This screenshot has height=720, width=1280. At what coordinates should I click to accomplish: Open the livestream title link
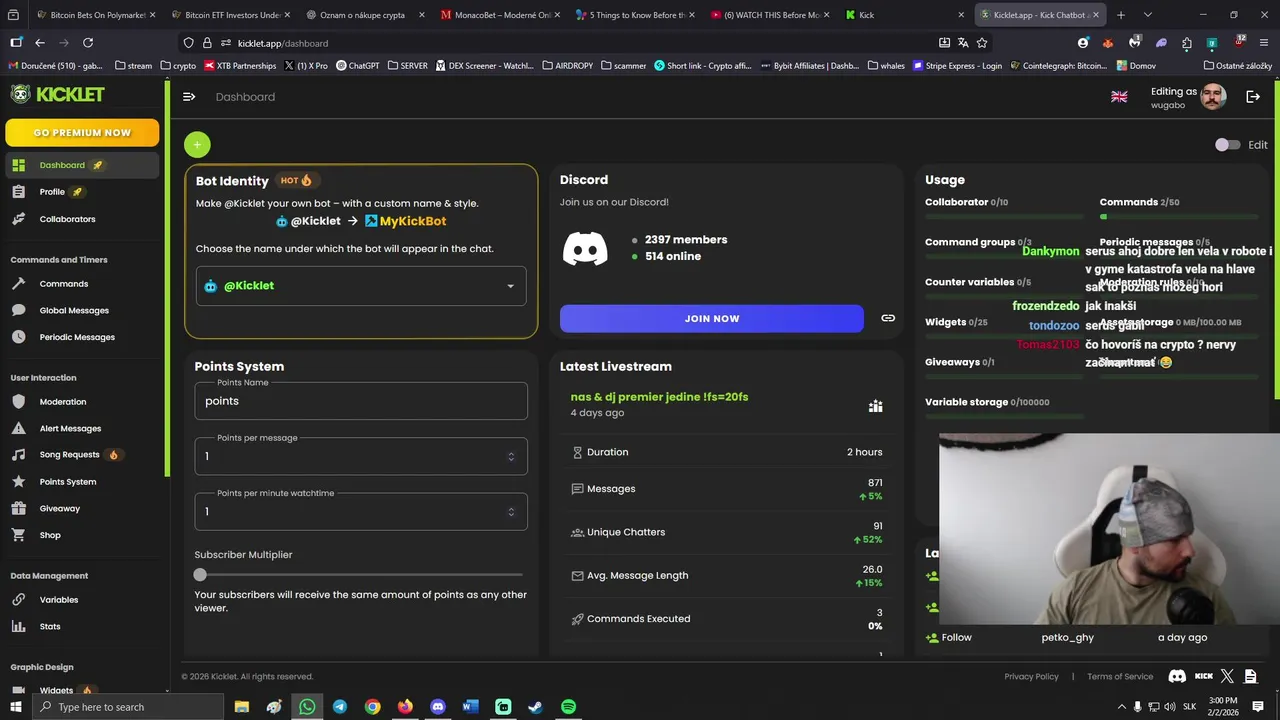click(659, 397)
